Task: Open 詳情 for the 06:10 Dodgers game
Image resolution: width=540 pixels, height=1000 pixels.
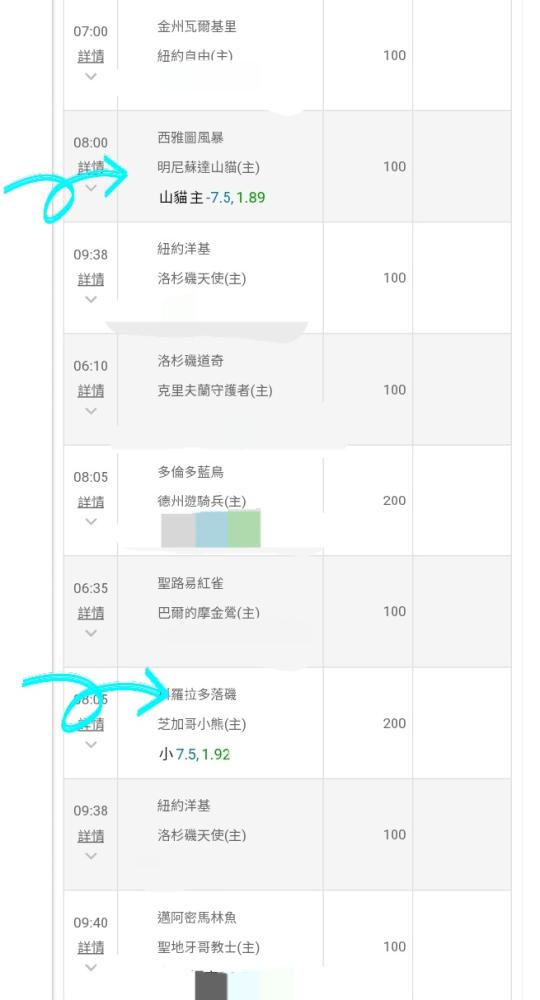Action: tap(91, 391)
